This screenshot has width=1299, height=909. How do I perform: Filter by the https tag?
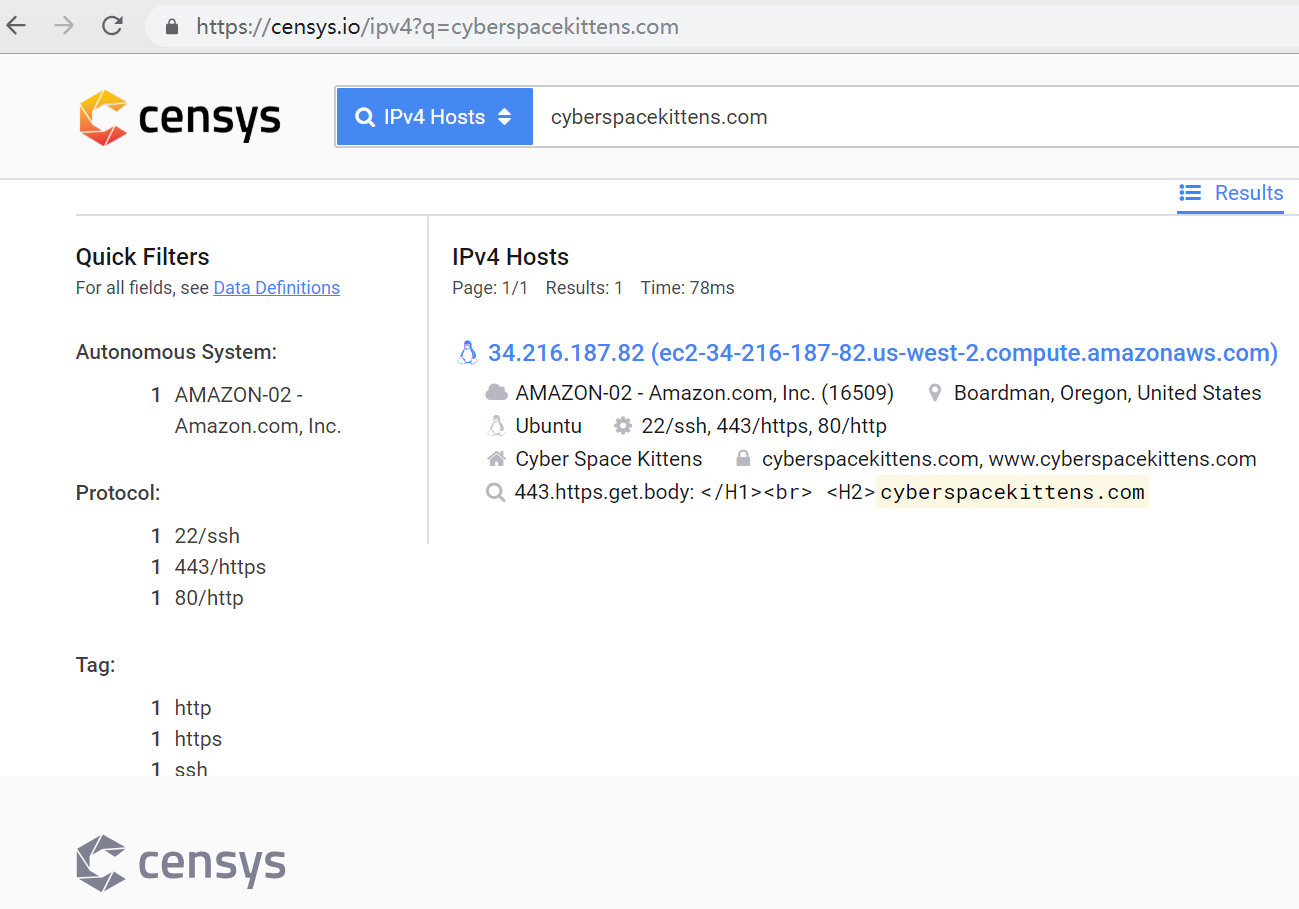tap(198, 739)
